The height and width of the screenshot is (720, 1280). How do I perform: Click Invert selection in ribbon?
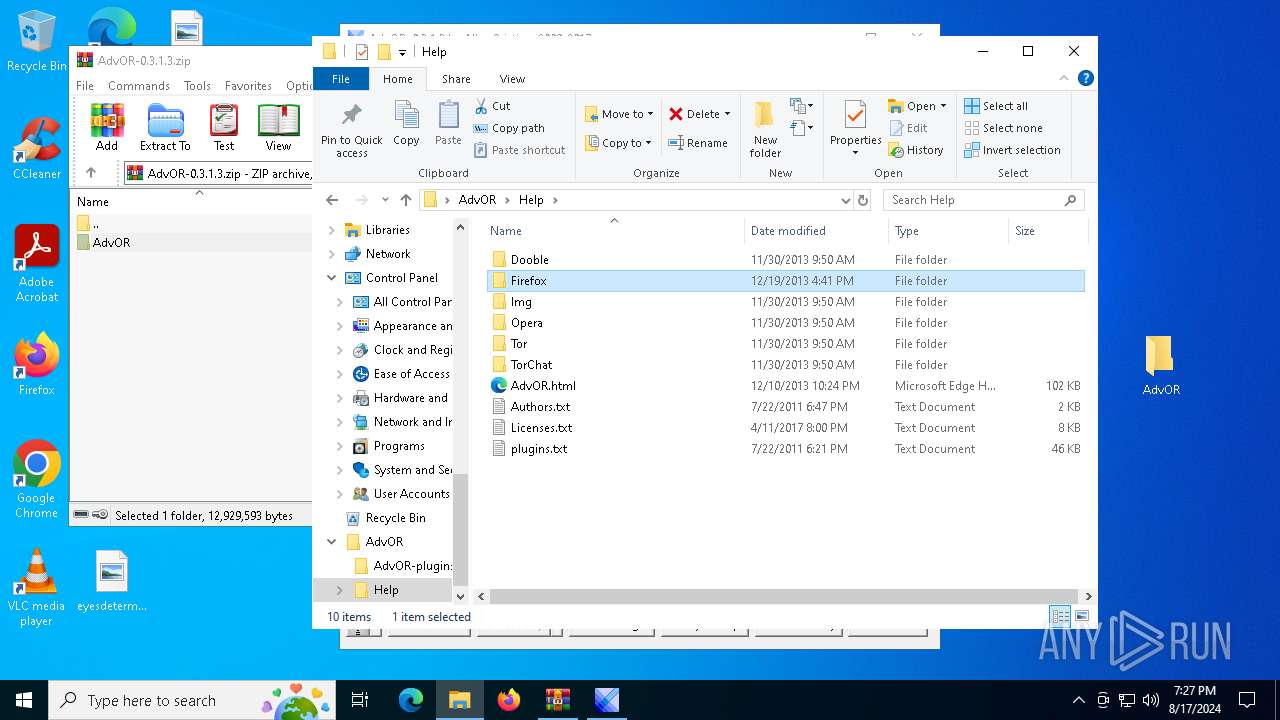pos(1012,150)
